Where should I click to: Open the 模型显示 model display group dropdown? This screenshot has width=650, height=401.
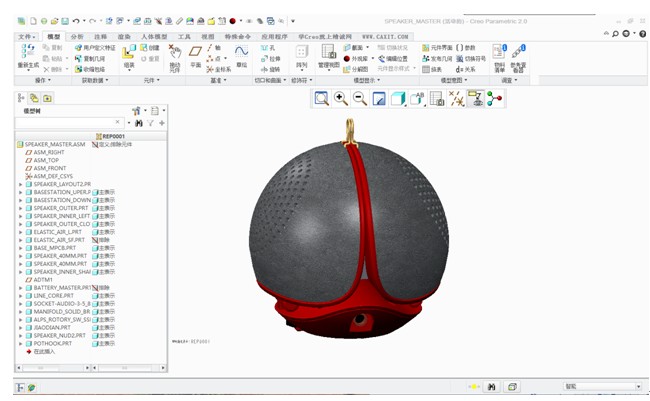click(366, 80)
